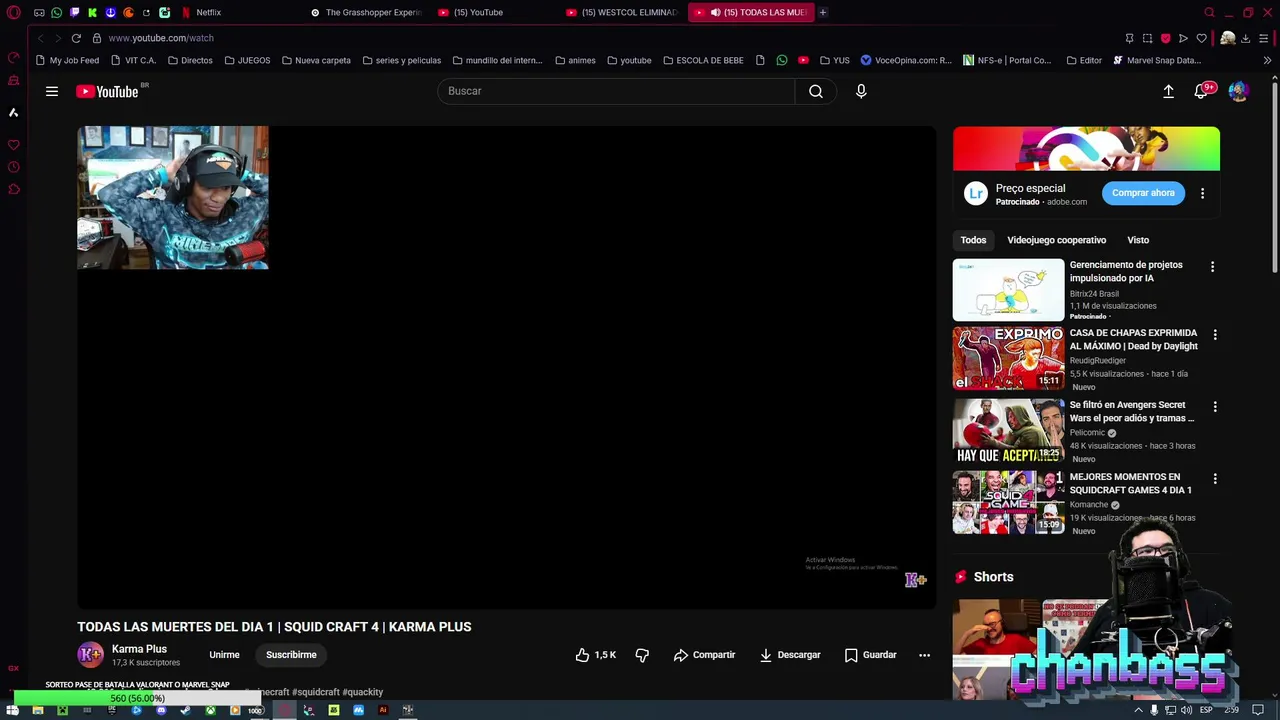Open the pinned Kick tab

tap(92, 12)
